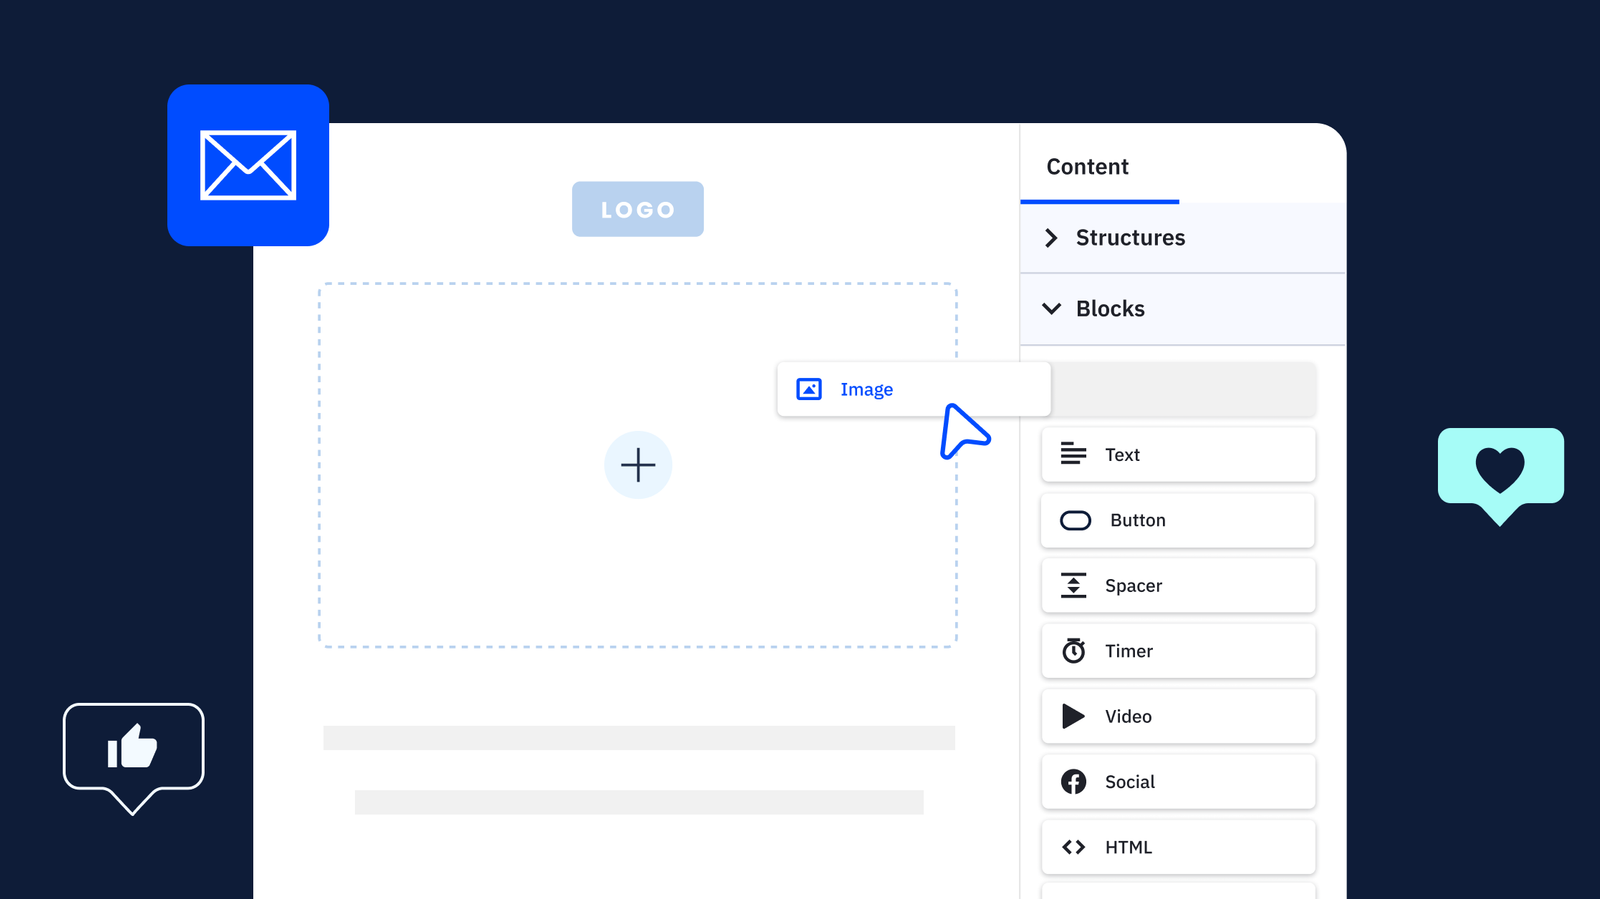Click the thumbs-up speech bubble icon

133,748
